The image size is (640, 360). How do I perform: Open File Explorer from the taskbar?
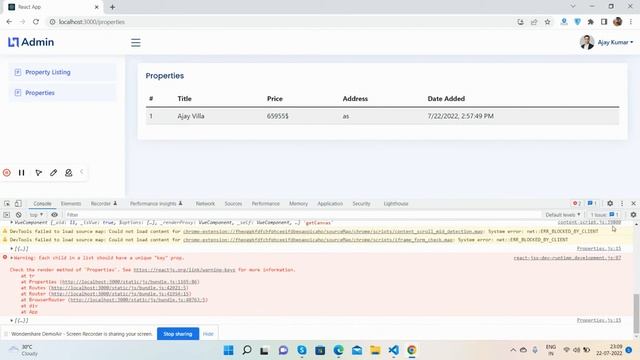pyautogui.click(x=375, y=350)
